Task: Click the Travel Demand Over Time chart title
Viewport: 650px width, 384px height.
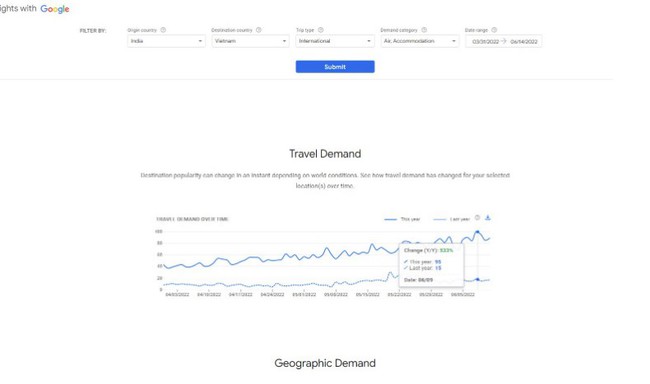Action: pyautogui.click(x=192, y=219)
